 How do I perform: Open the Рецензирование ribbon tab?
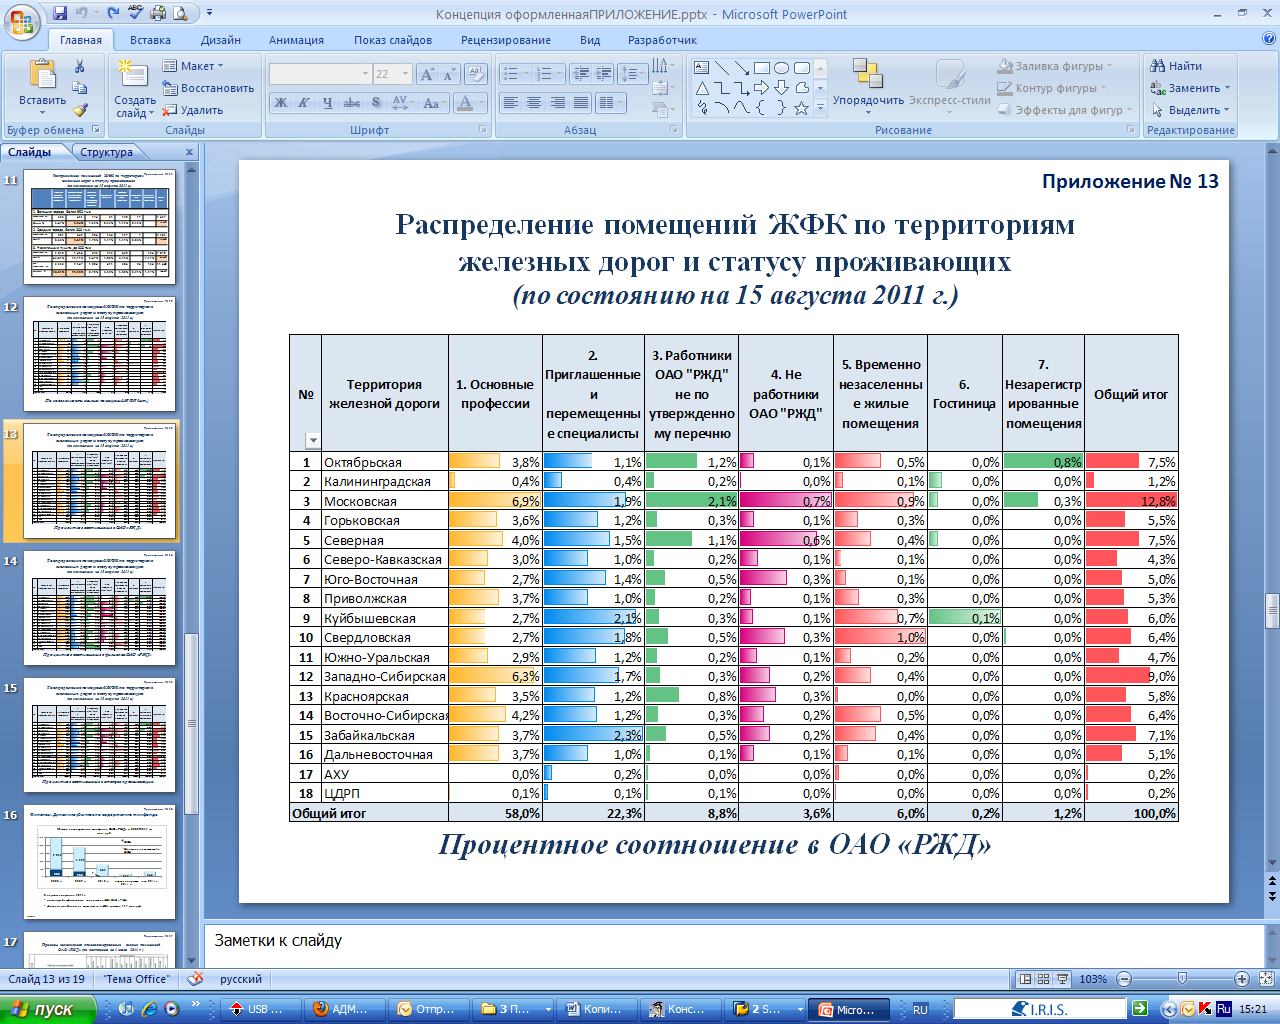tap(506, 40)
